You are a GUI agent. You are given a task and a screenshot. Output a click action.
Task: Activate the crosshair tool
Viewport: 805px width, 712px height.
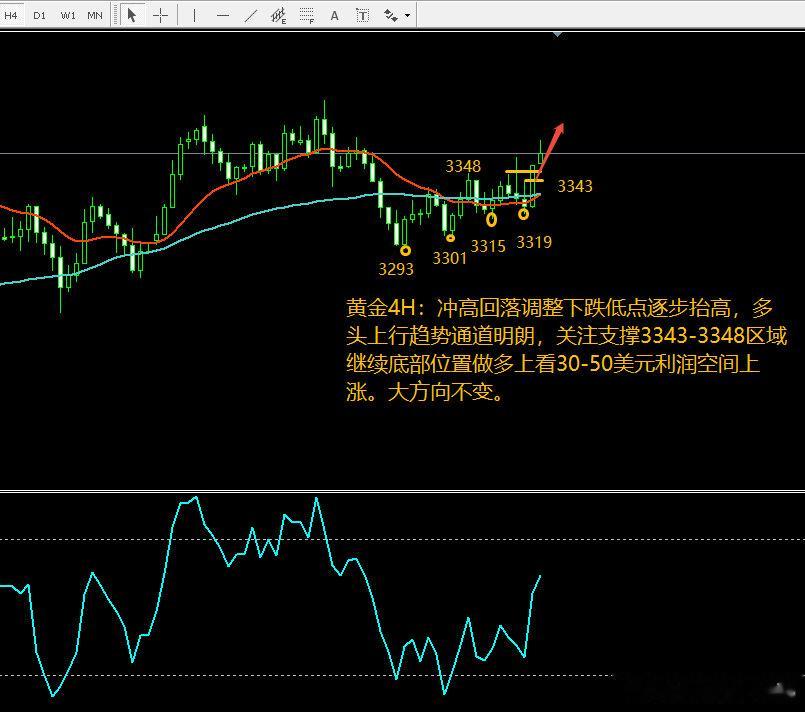(x=160, y=15)
